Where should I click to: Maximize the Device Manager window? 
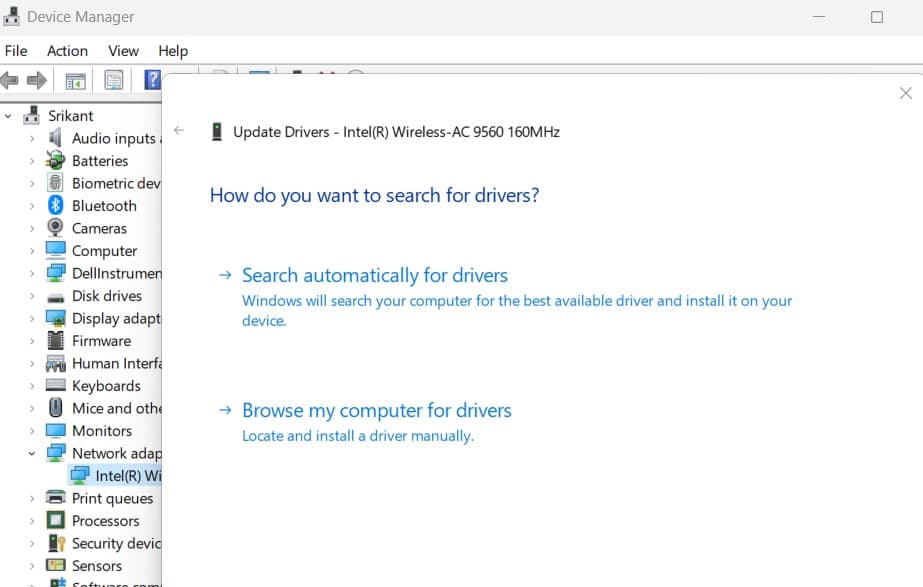877,17
